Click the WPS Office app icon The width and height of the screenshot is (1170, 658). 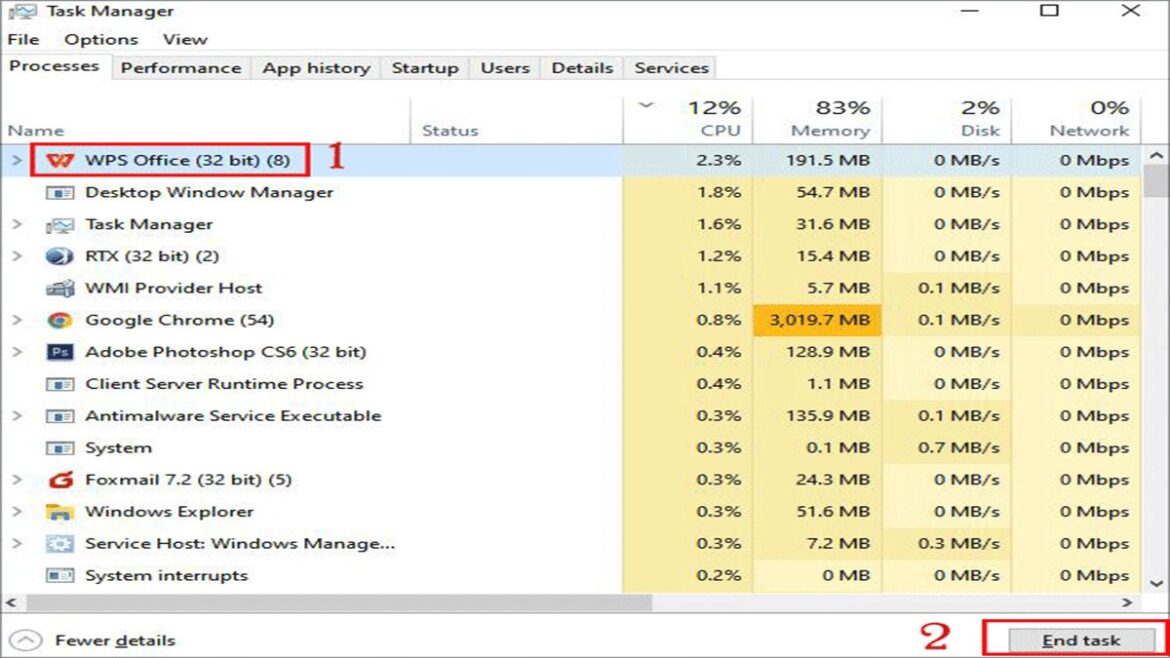[x=60, y=159]
